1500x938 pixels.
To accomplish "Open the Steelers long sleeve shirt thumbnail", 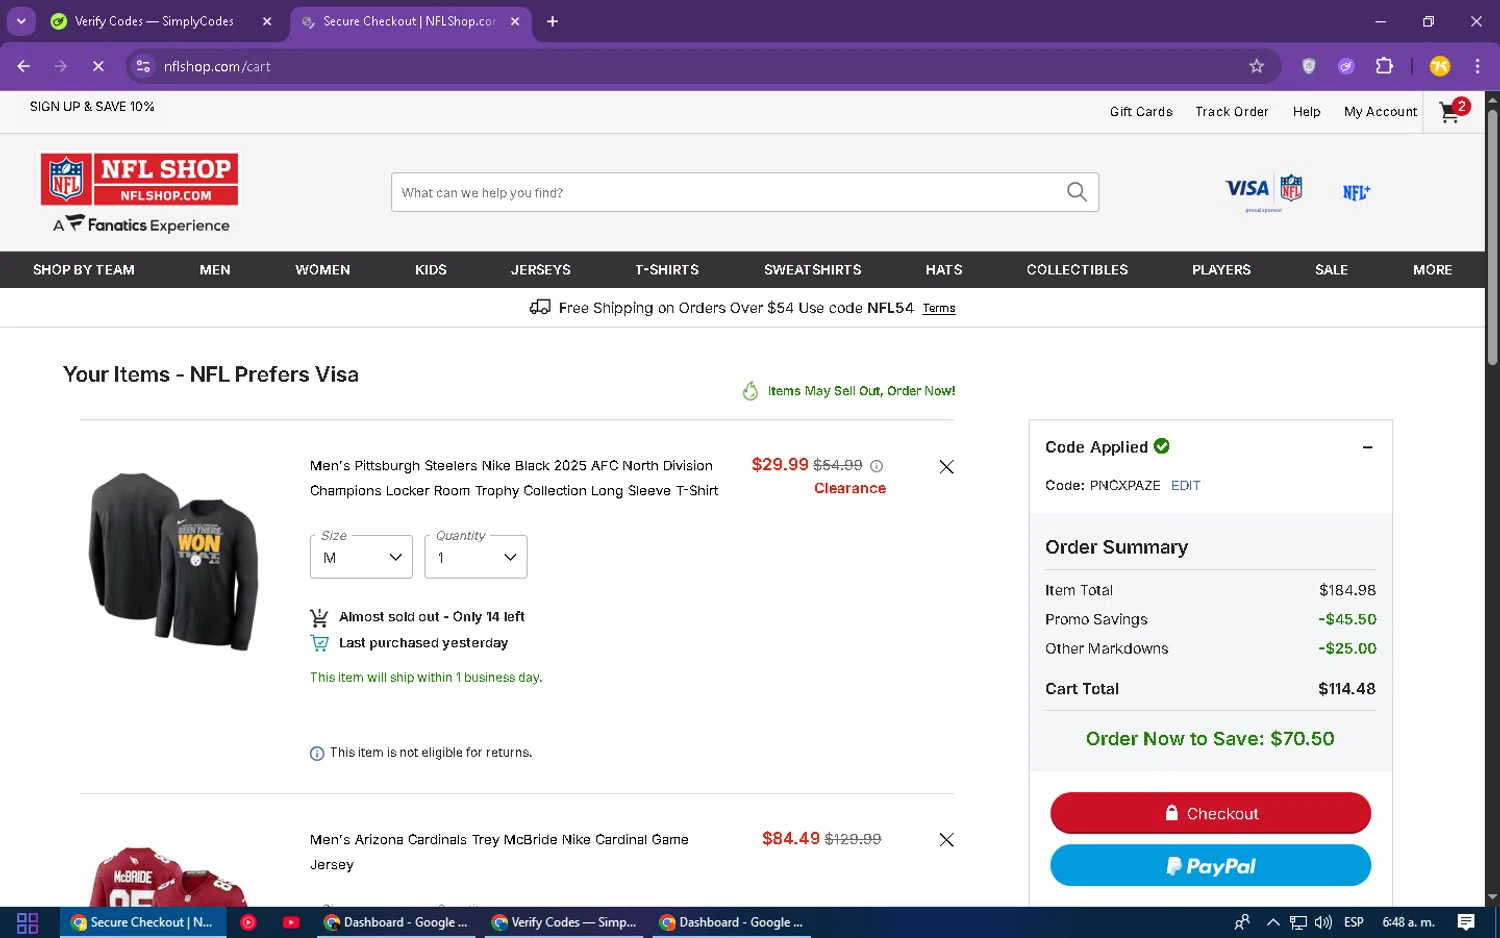I will [x=174, y=560].
